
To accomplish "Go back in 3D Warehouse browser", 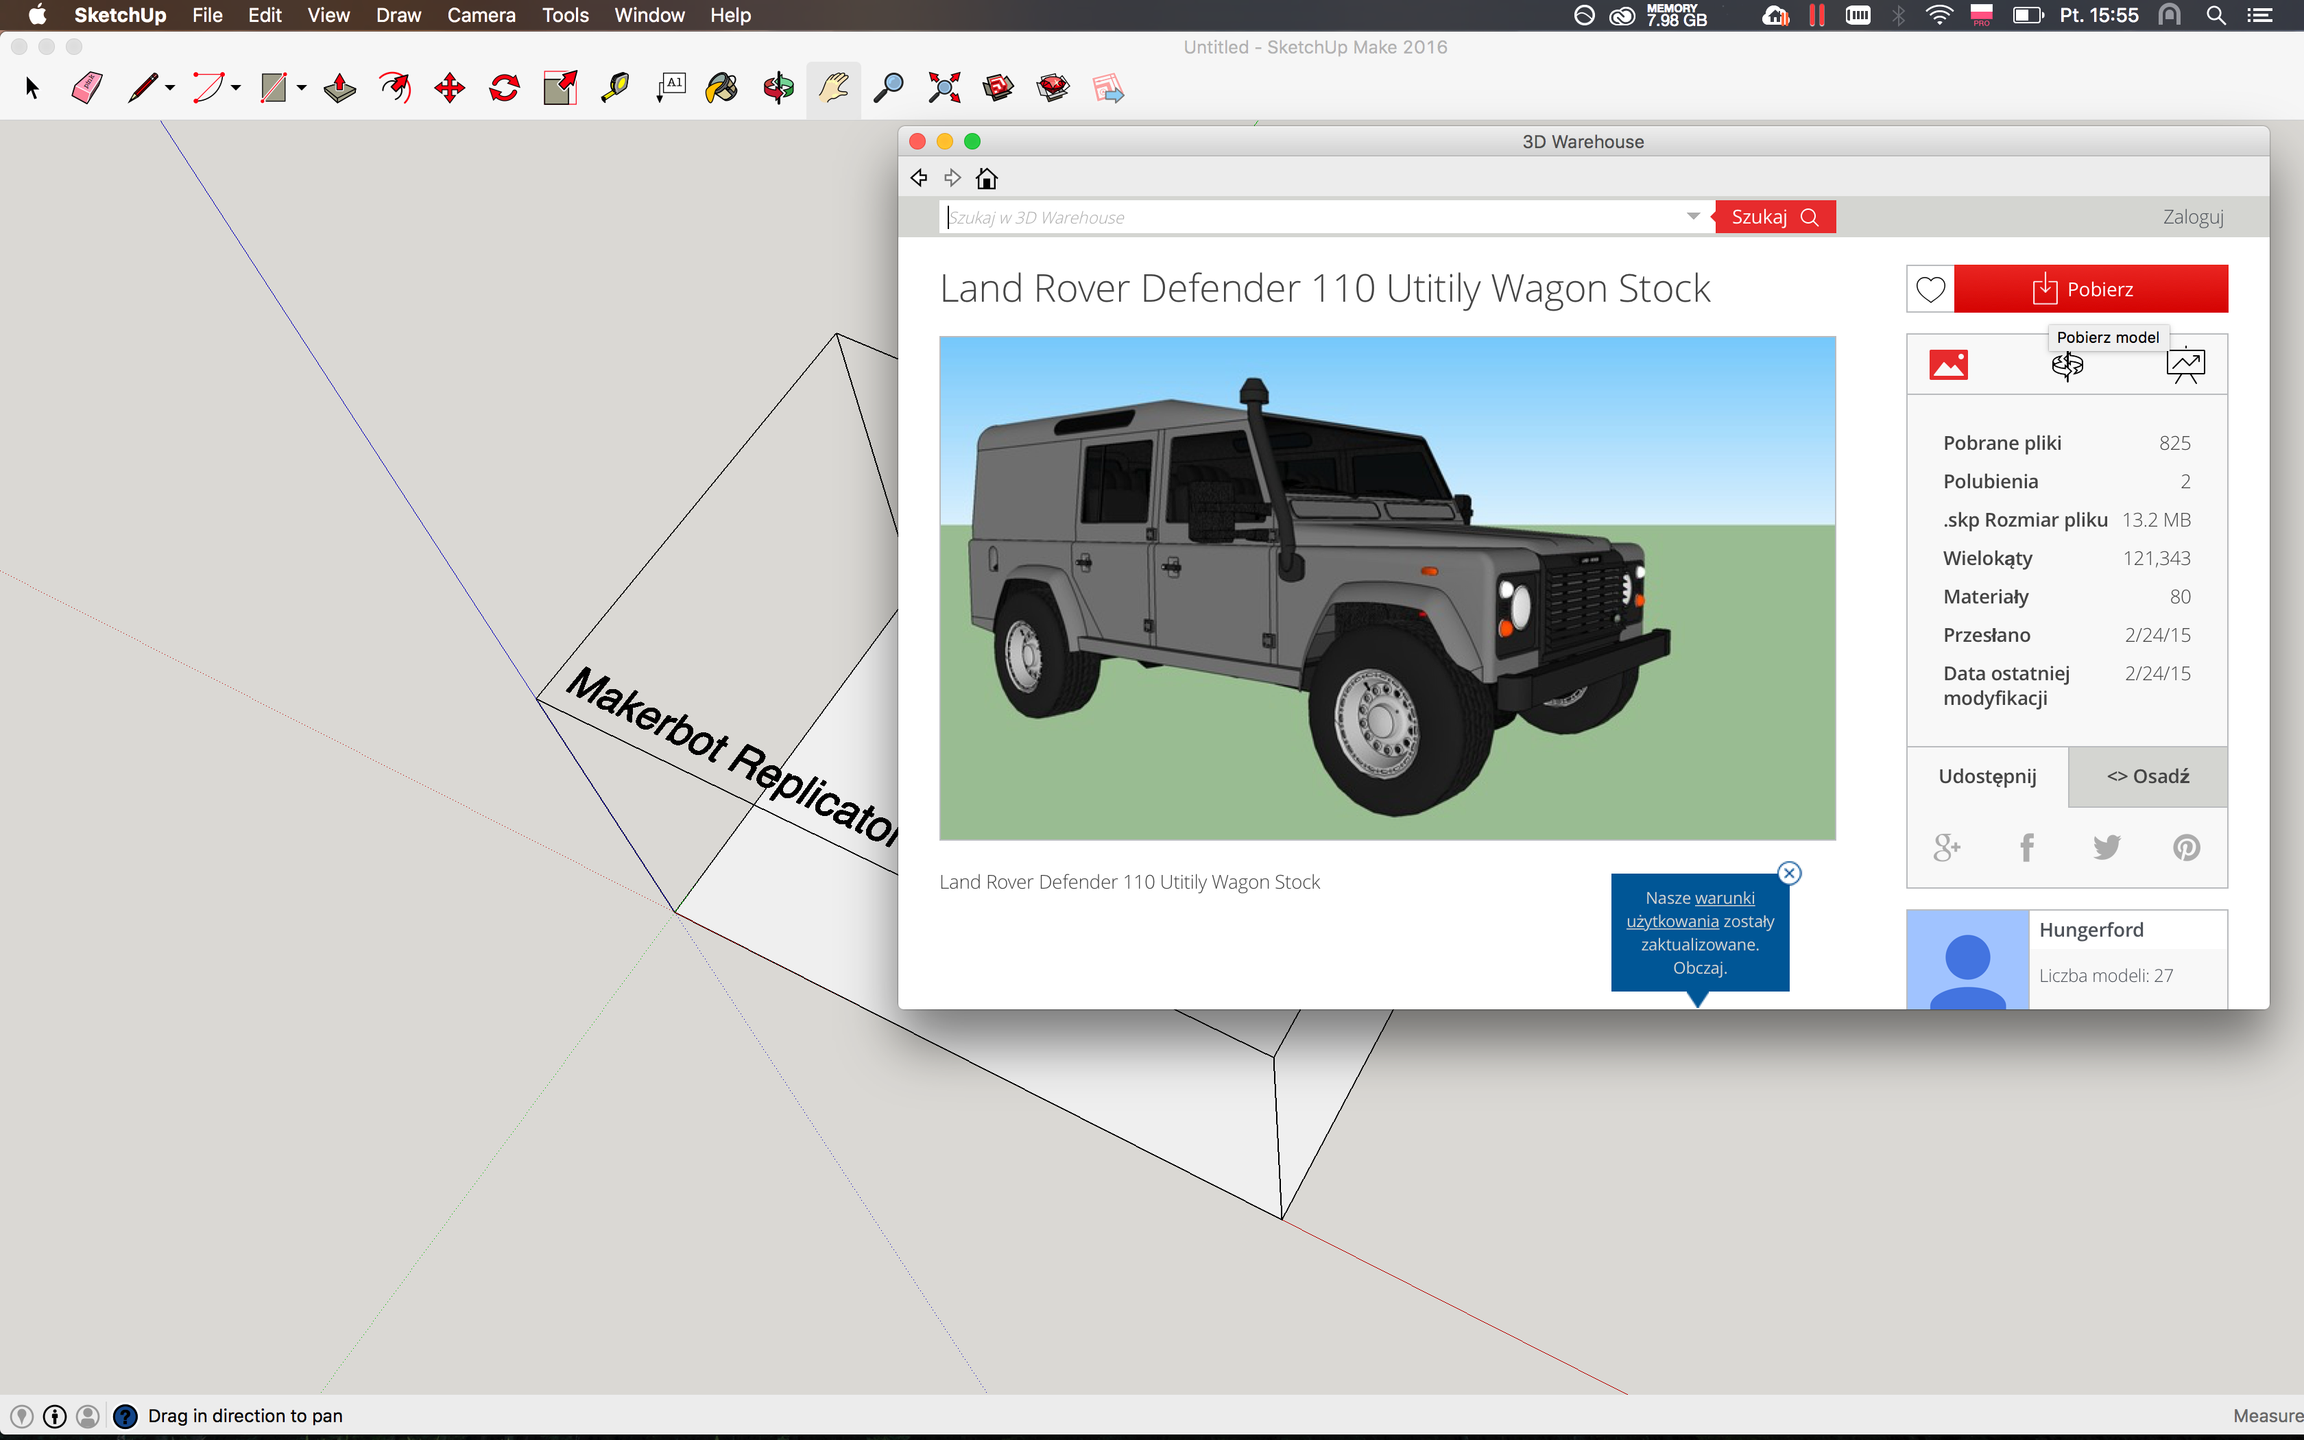I will 919,178.
